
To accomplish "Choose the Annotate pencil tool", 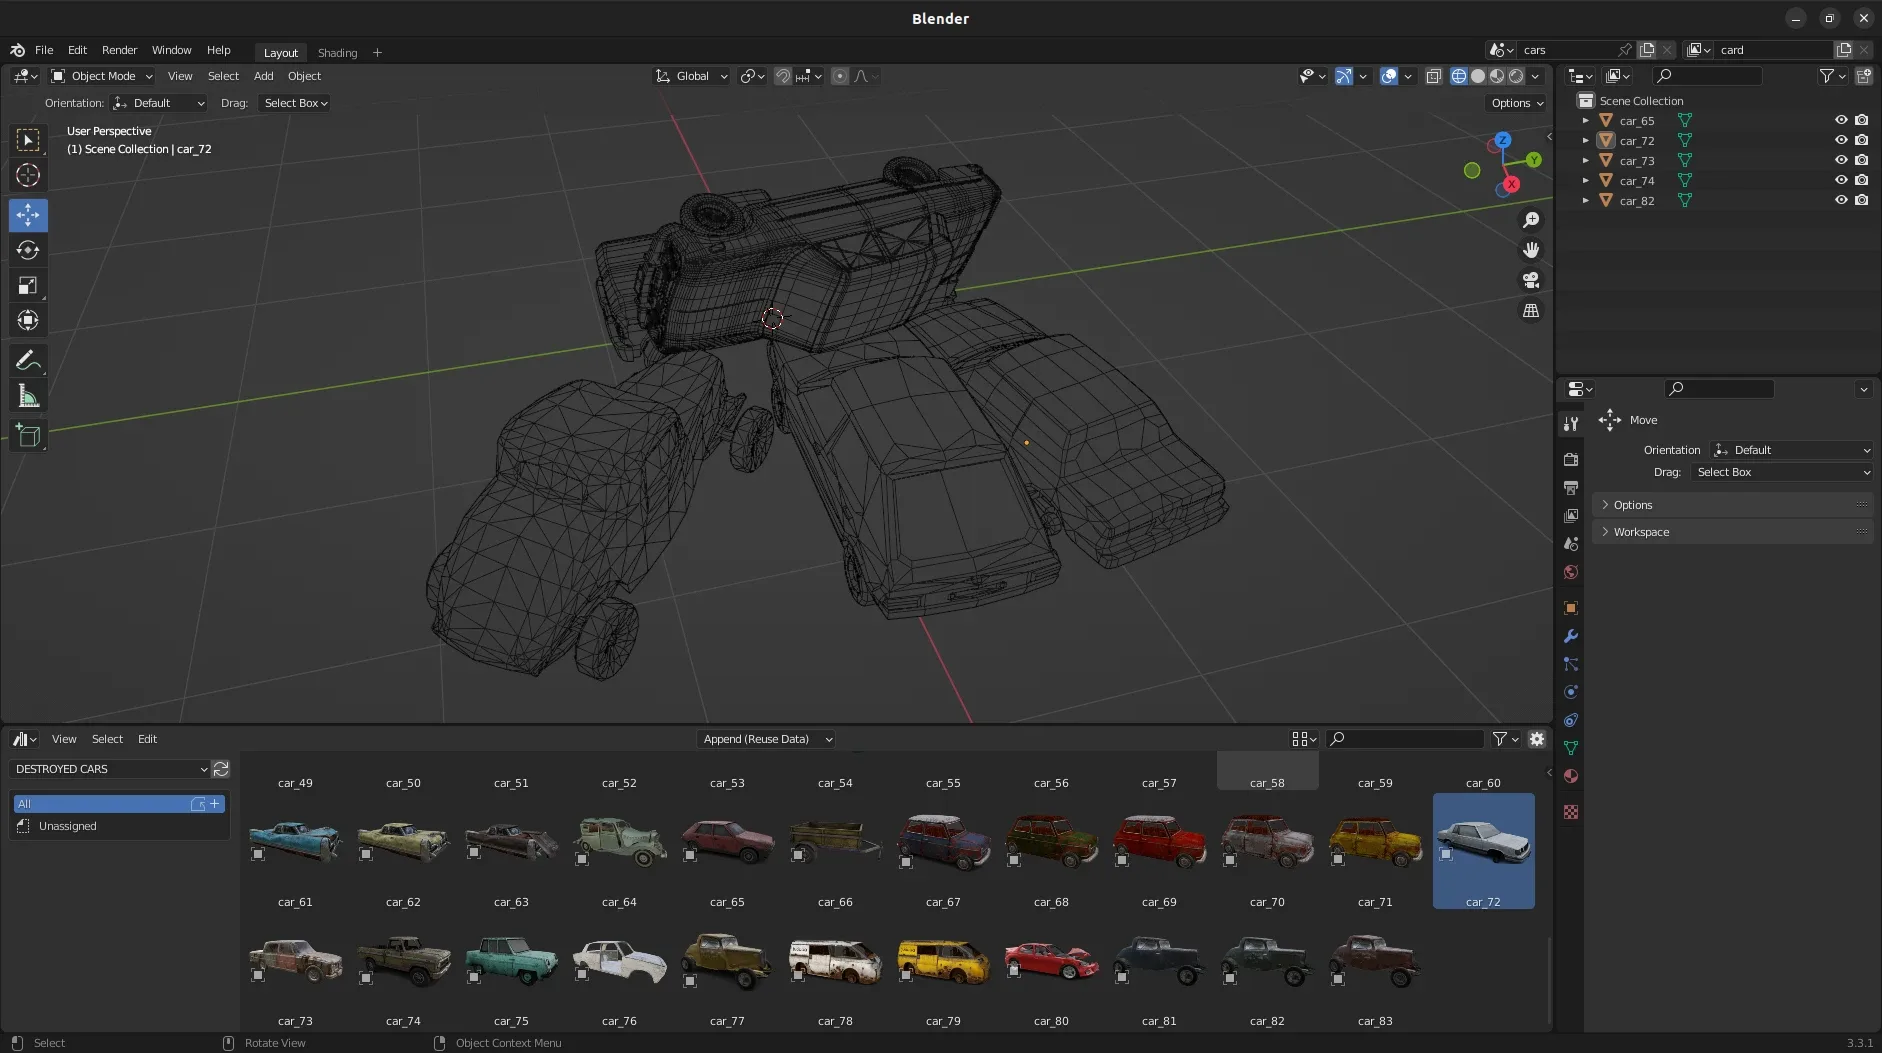I will point(28,360).
